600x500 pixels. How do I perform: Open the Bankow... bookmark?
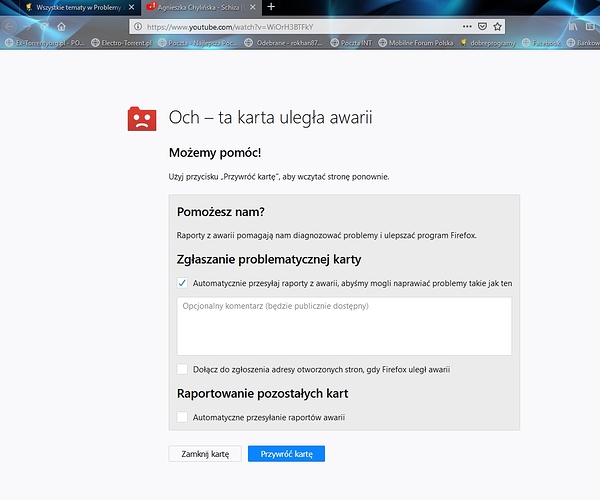point(583,43)
